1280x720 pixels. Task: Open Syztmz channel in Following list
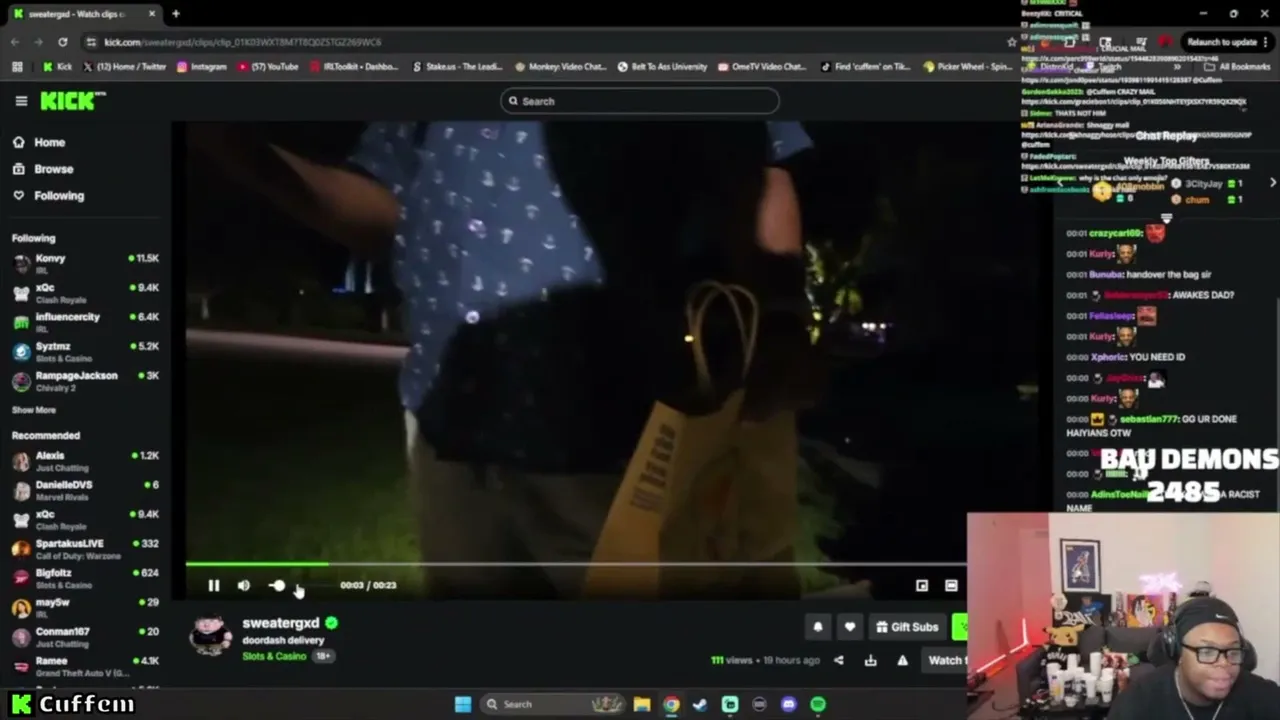85,351
